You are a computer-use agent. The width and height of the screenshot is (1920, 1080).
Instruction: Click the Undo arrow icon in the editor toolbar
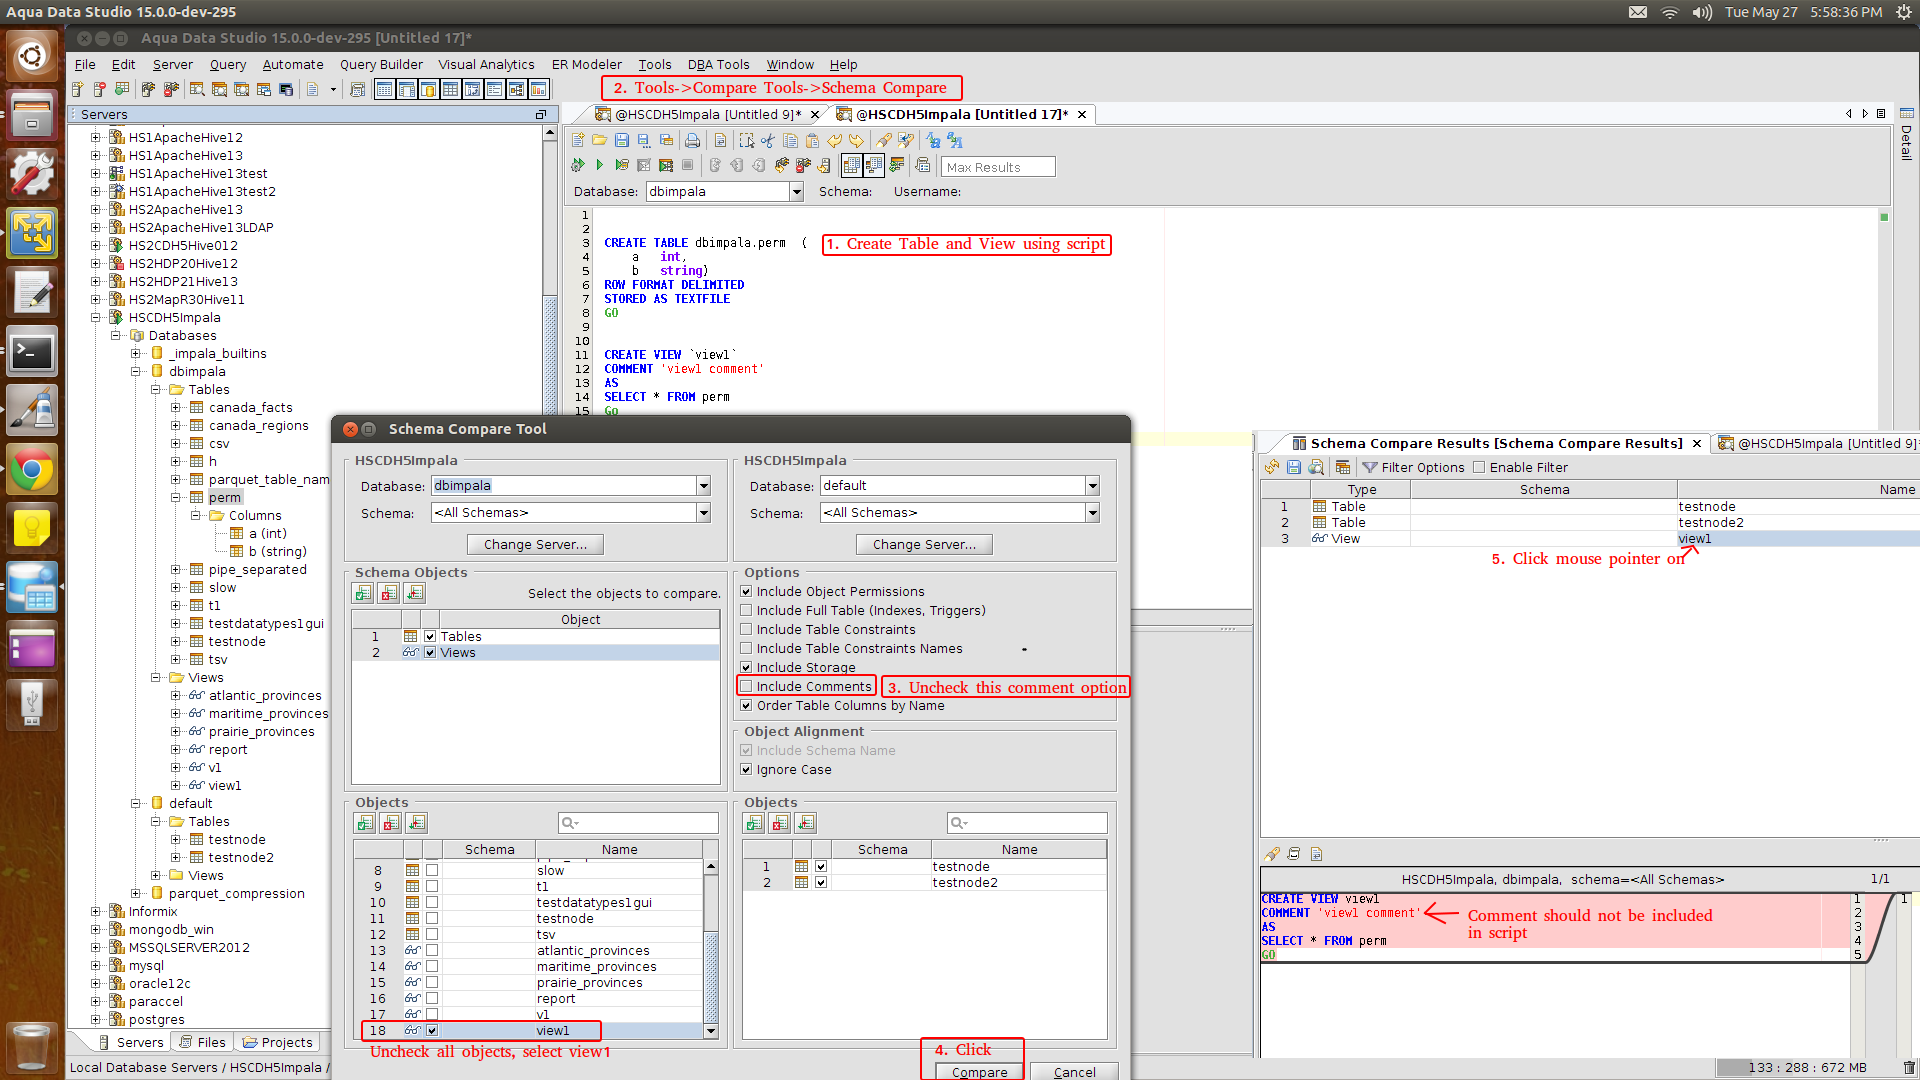click(x=834, y=140)
